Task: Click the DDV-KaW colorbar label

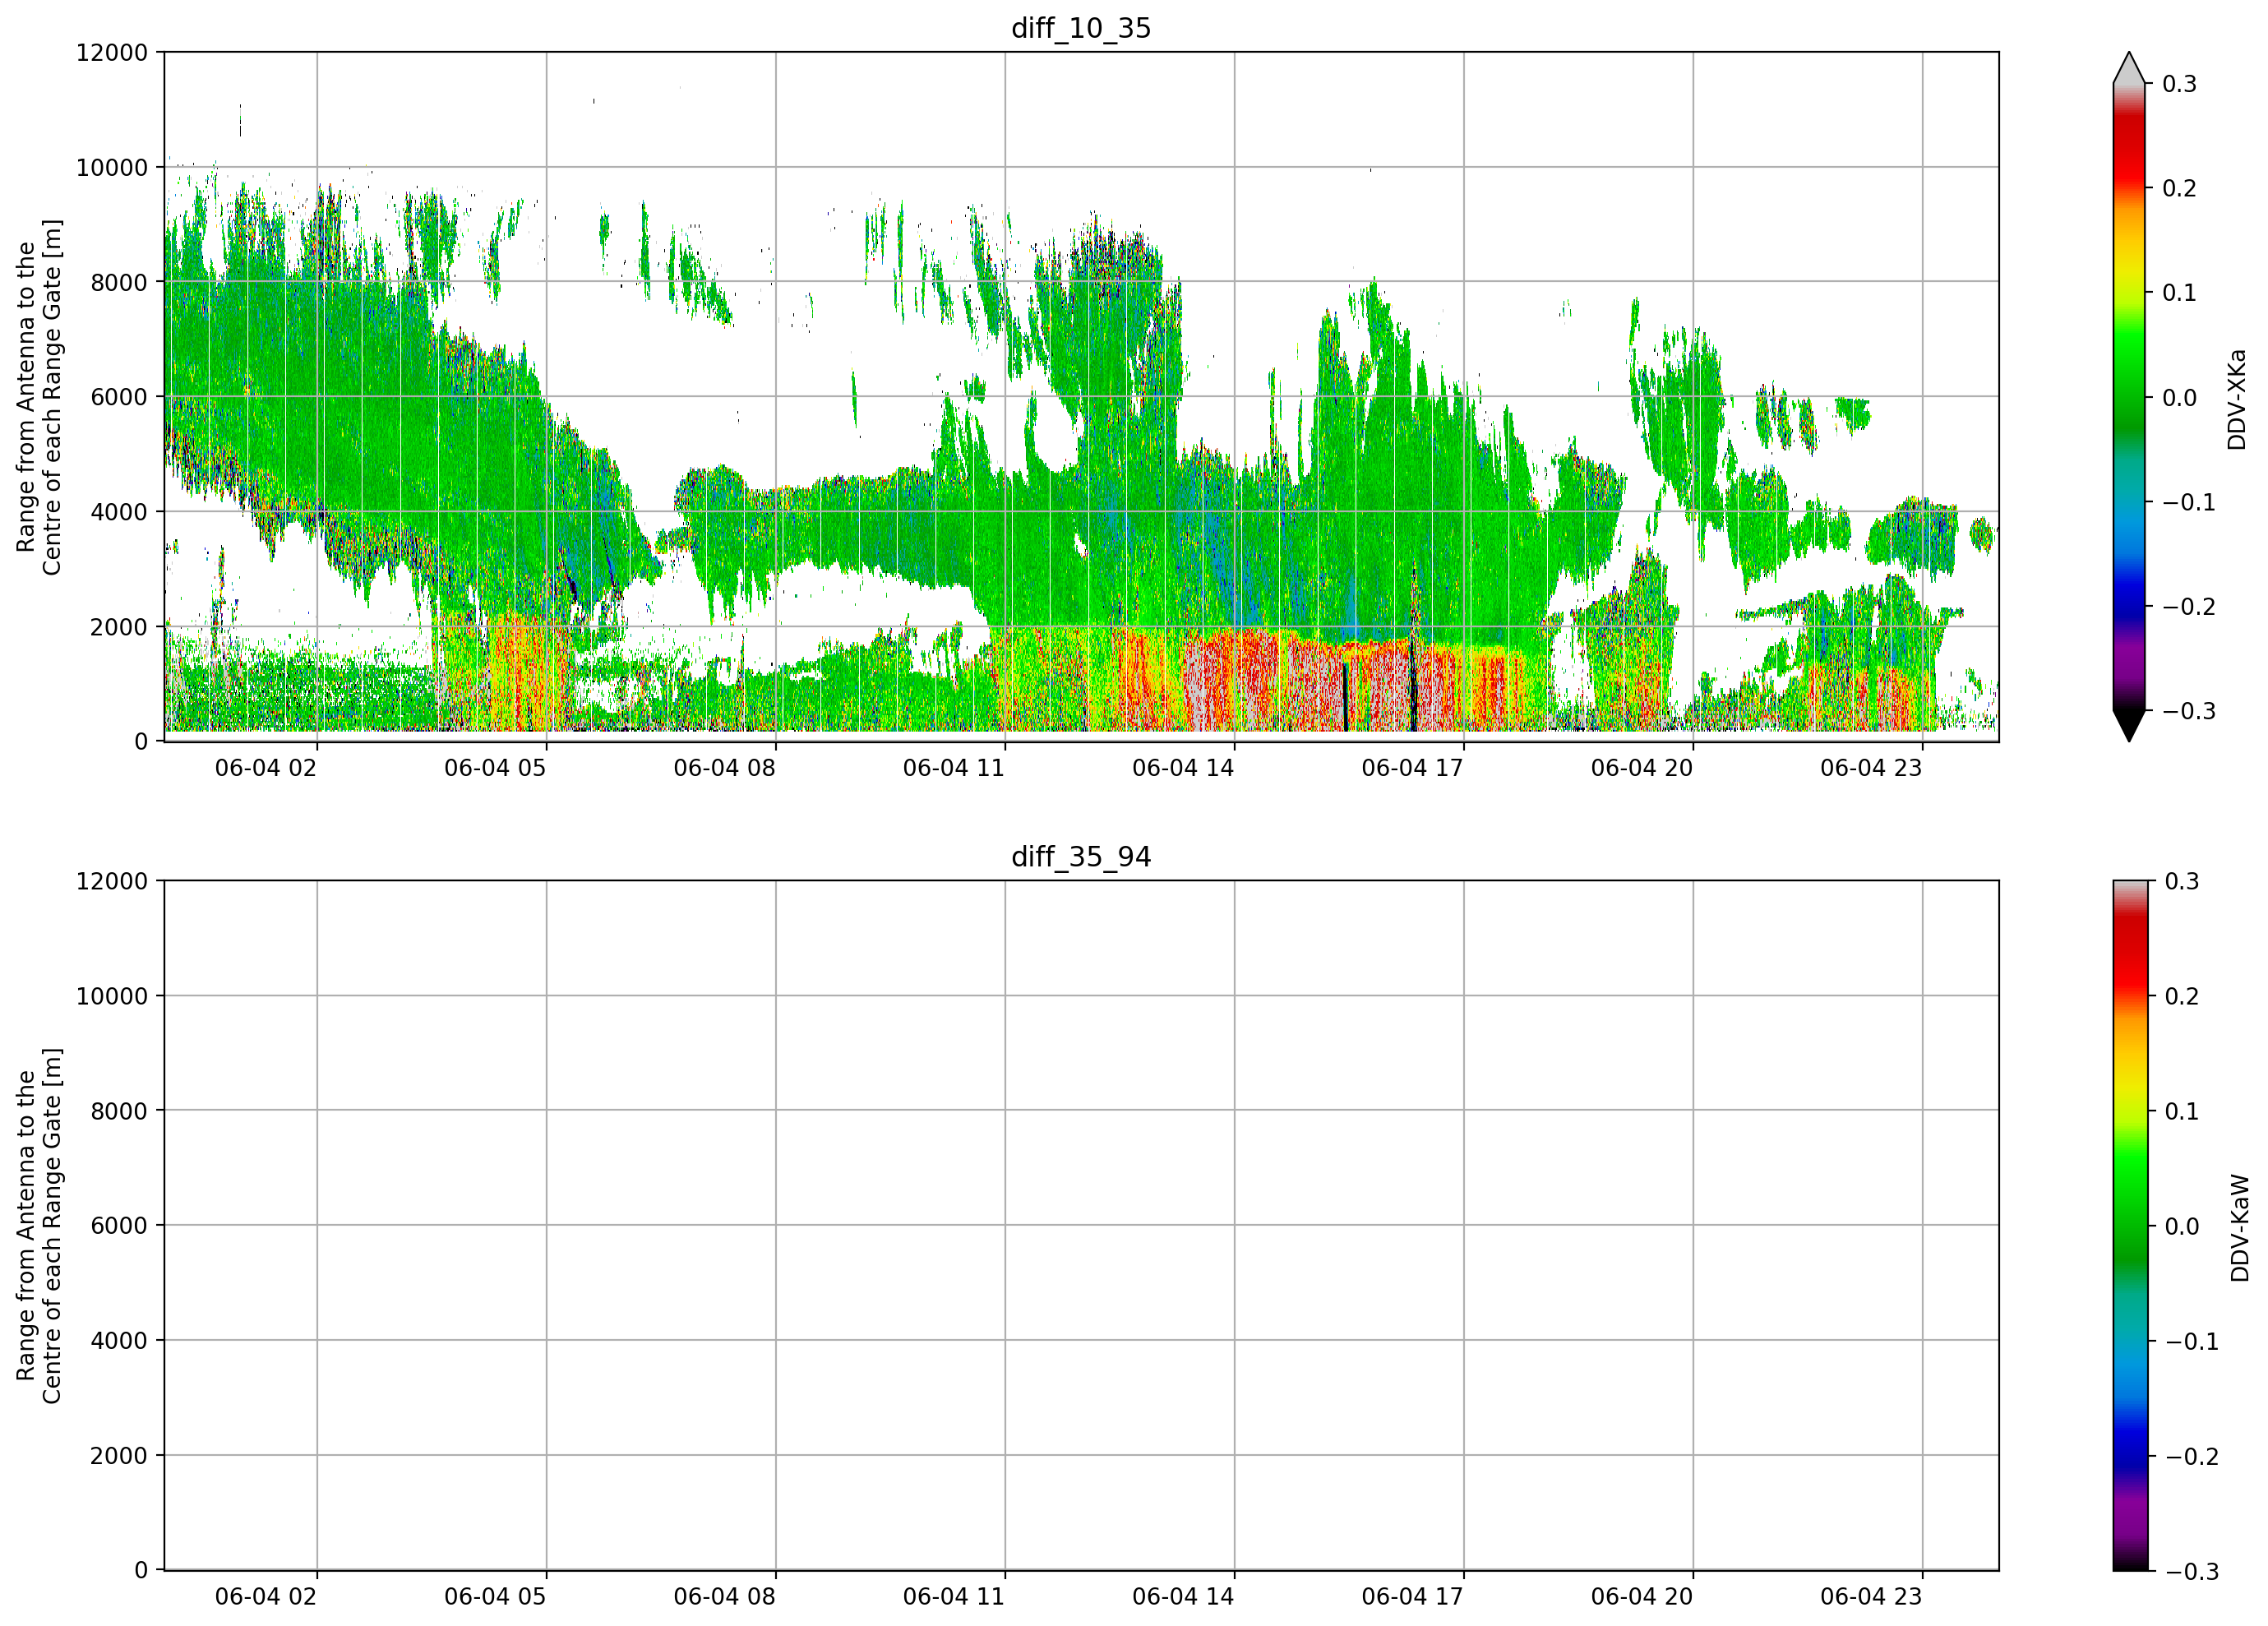Action: pyautogui.click(x=2240, y=1228)
